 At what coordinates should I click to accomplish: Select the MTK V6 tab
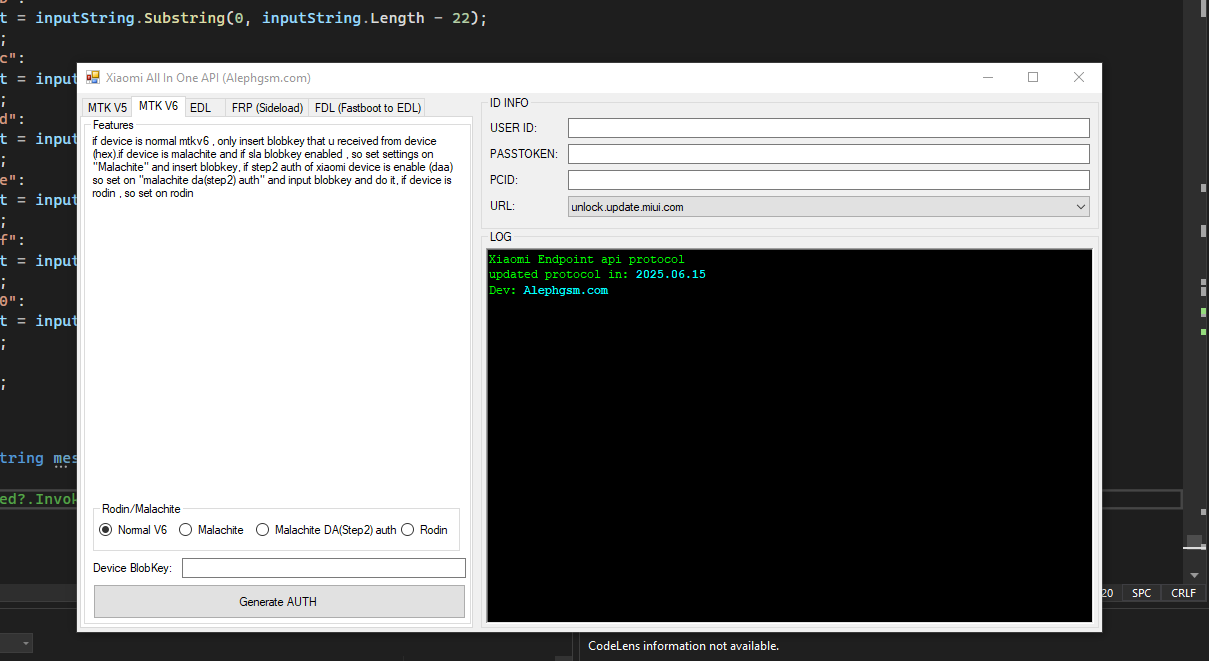(158, 106)
